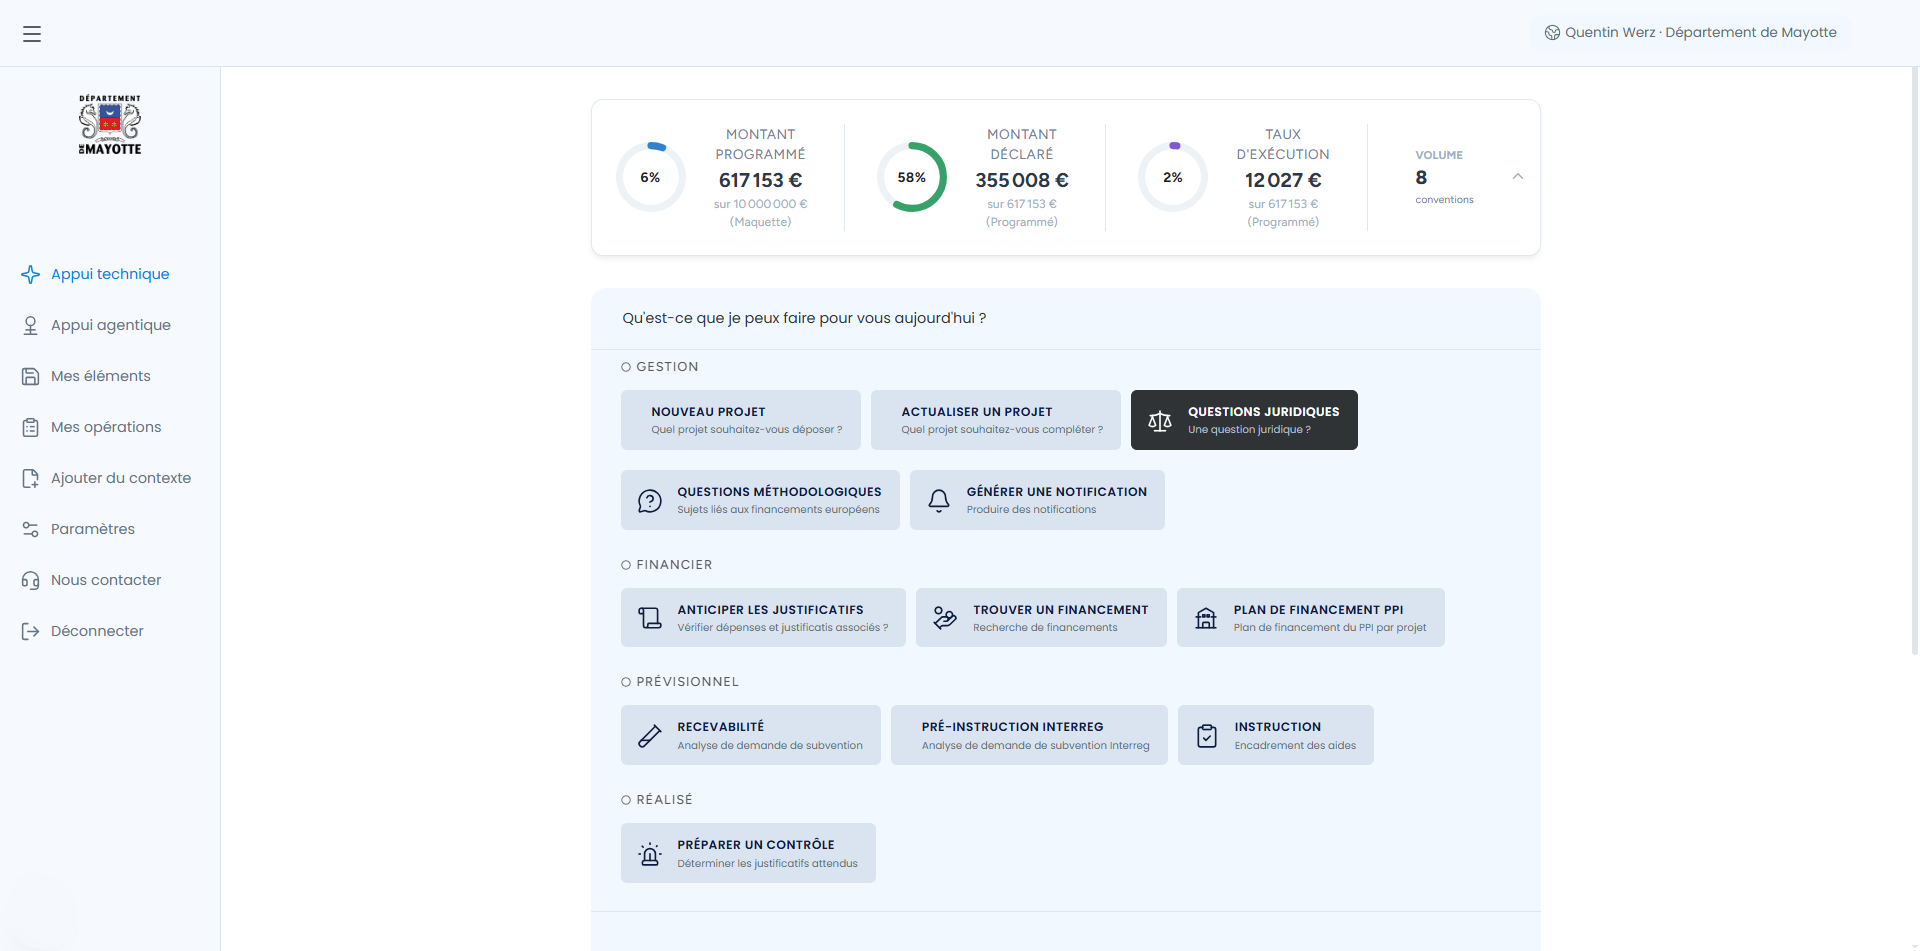1920x951 pixels.
Task: Open Appui agentique in the sidebar
Action: click(110, 325)
